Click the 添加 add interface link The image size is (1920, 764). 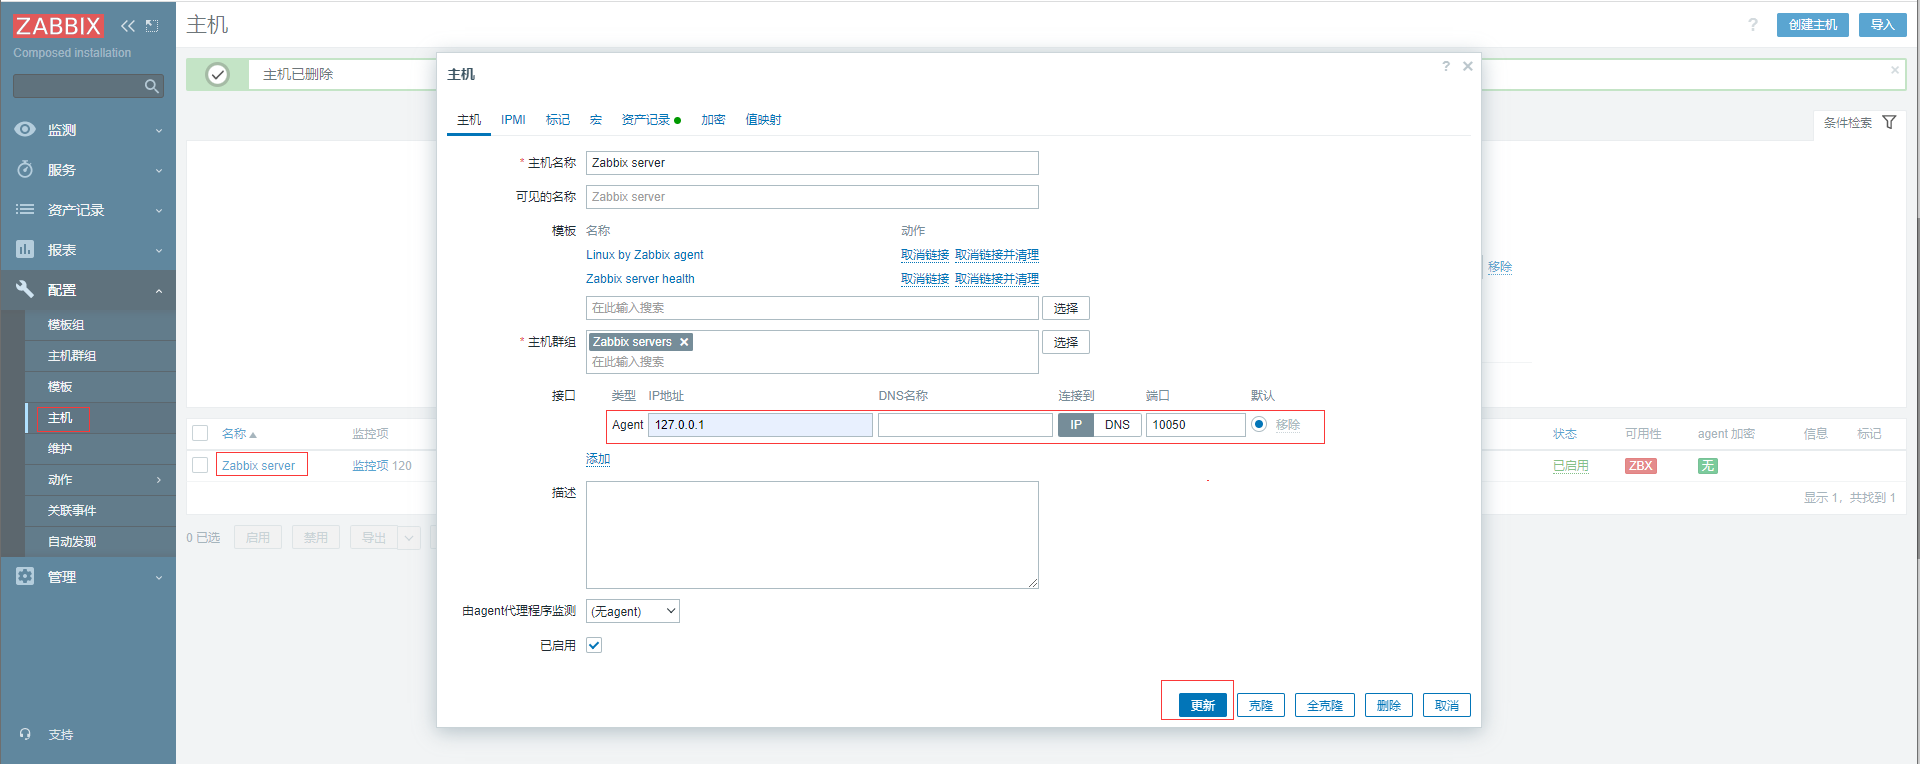pyautogui.click(x=598, y=459)
